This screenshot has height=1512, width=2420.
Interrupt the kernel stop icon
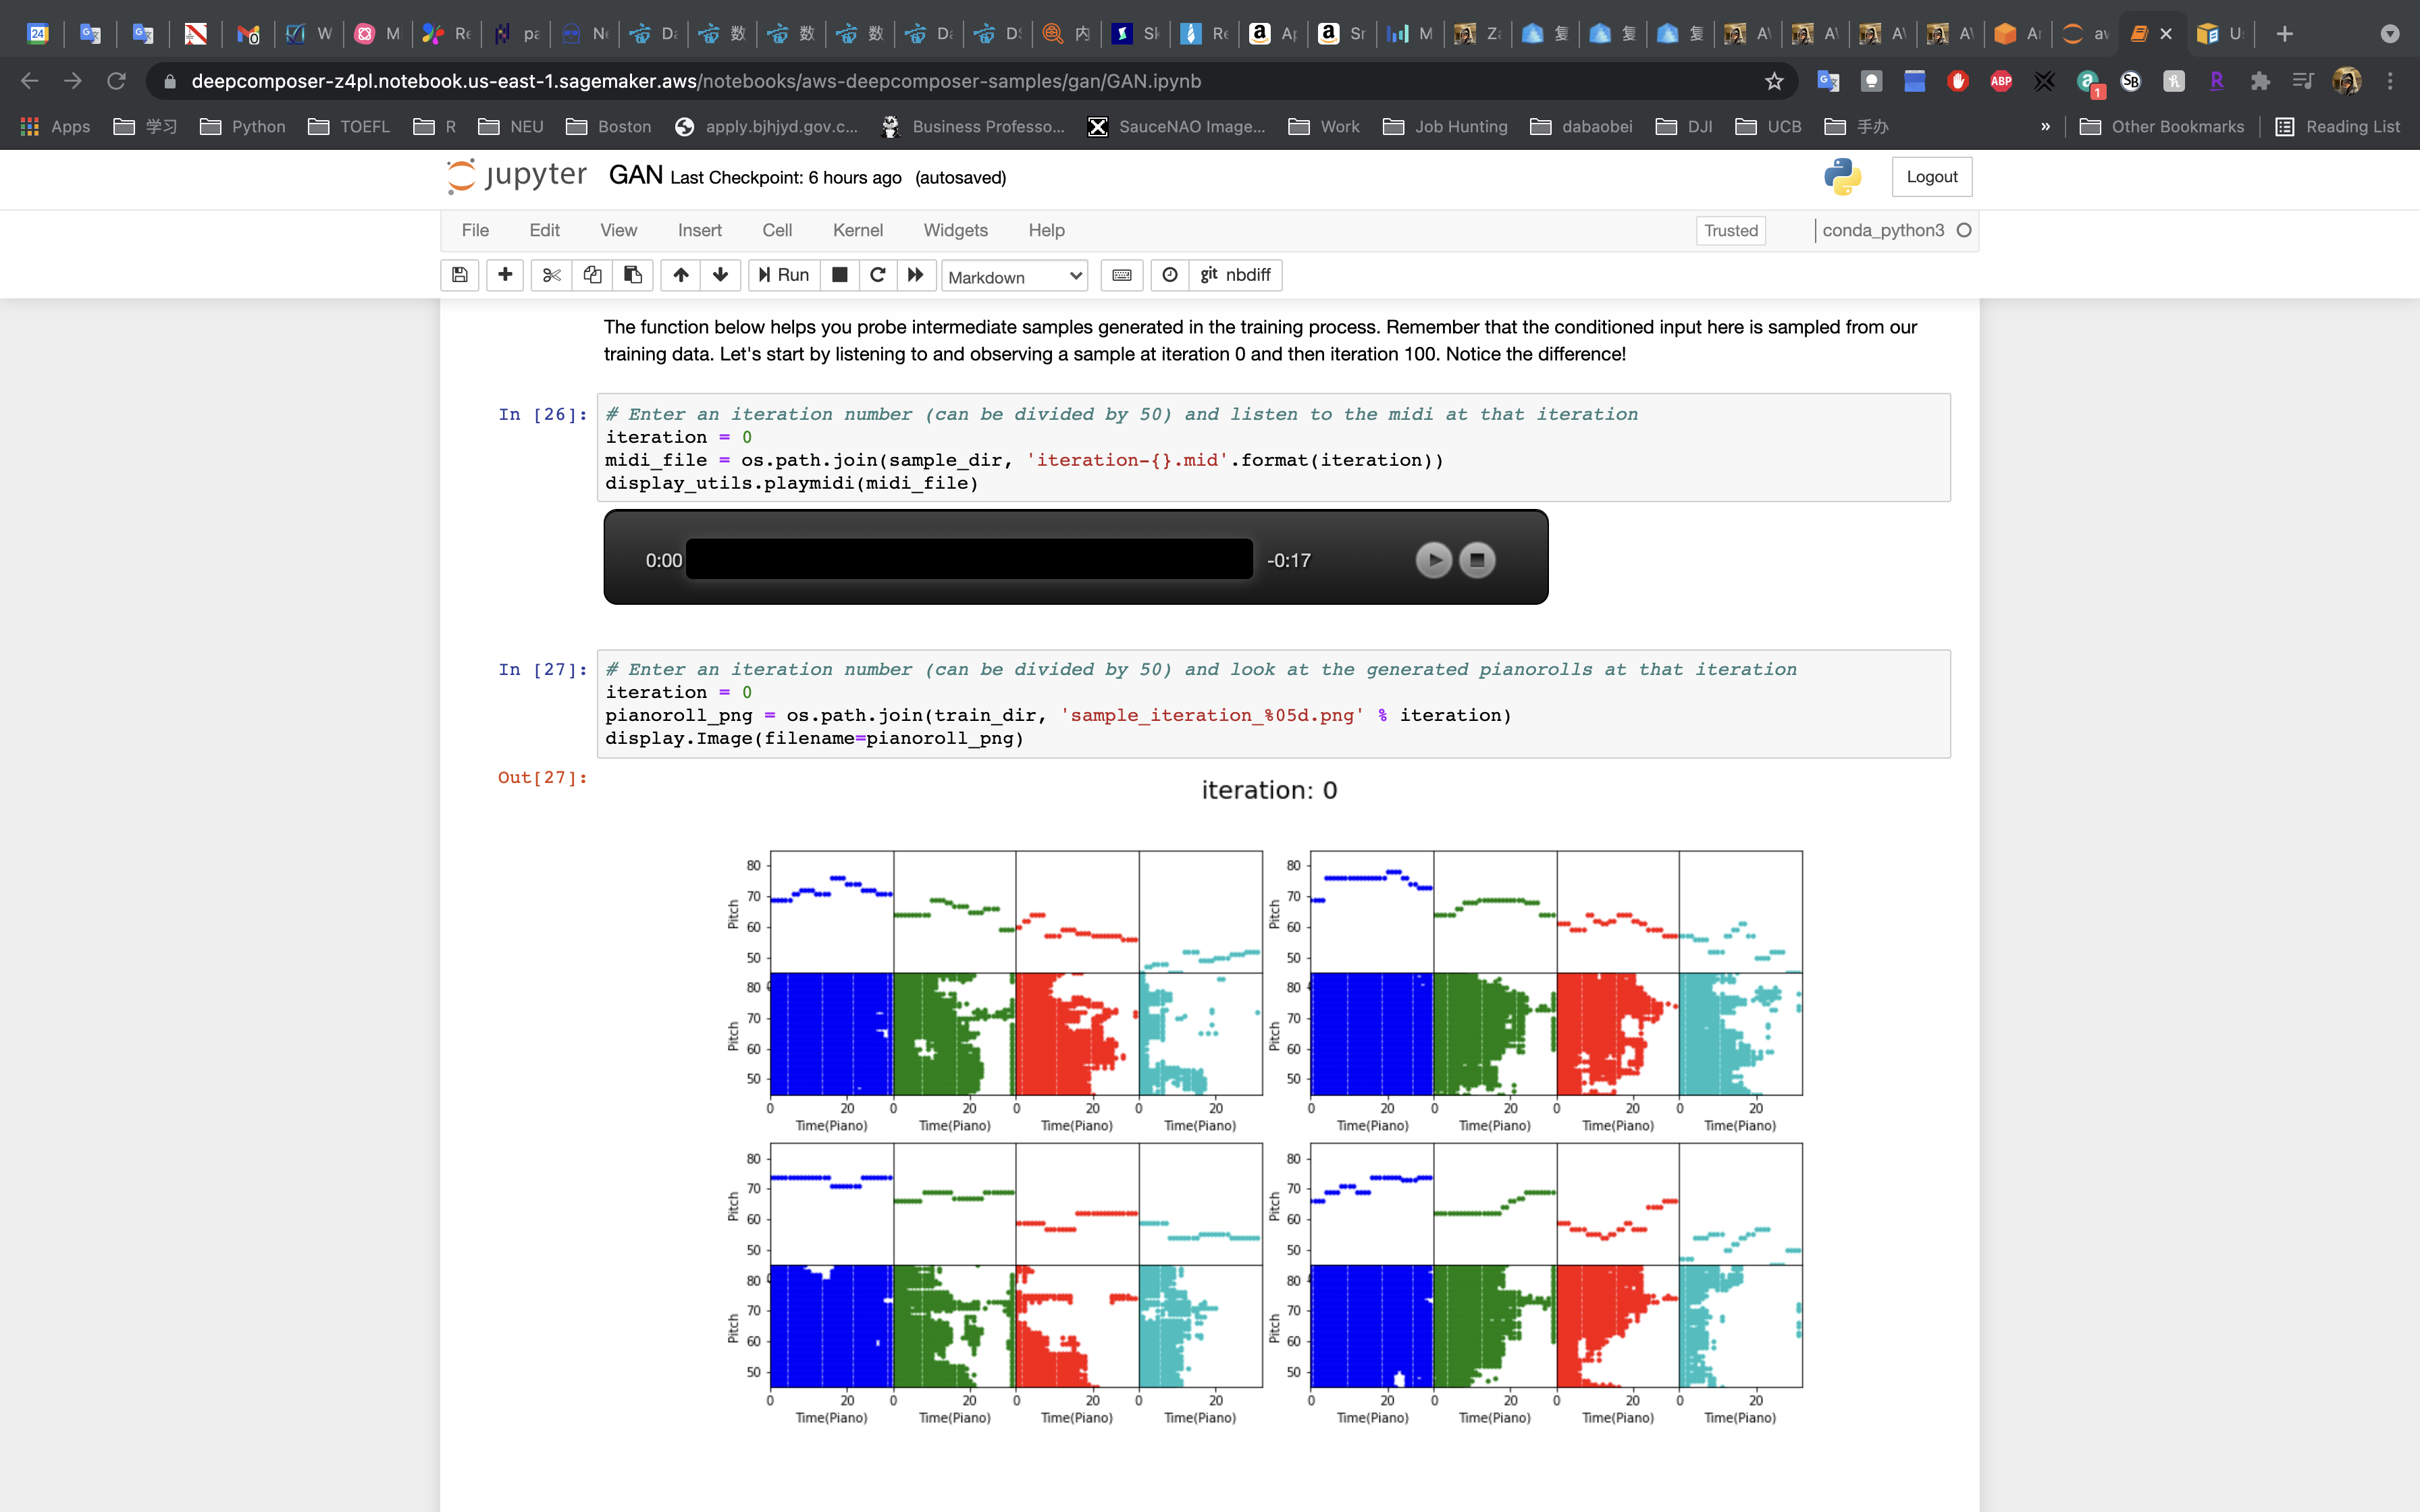[x=840, y=275]
